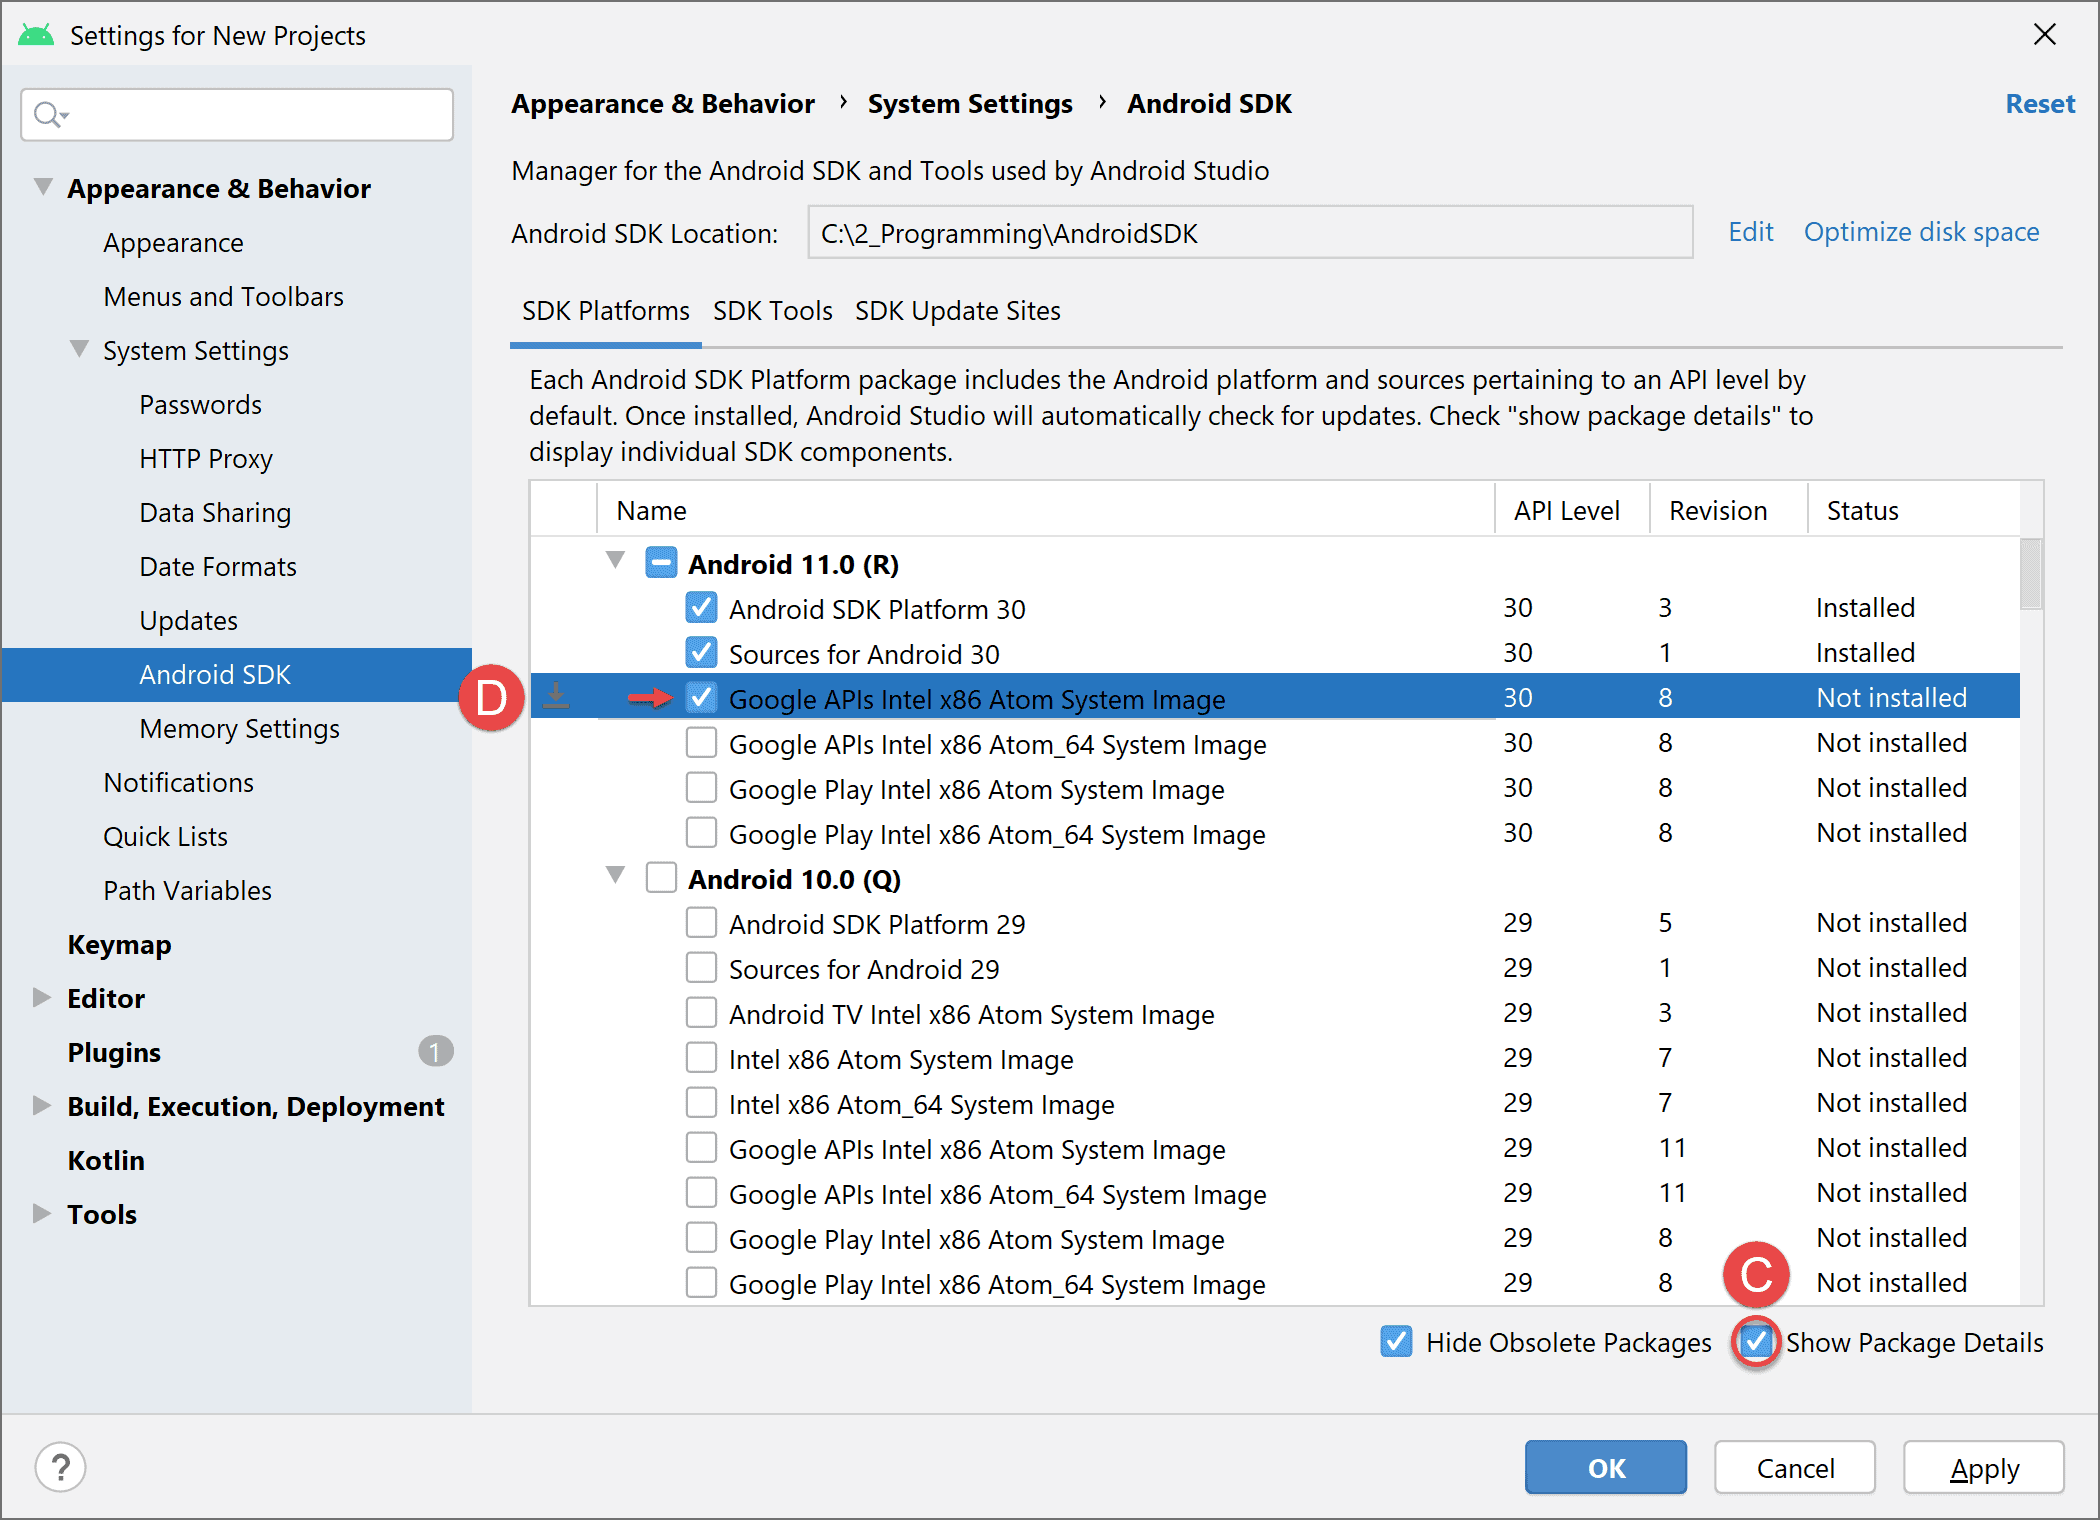Click the settings search field
The height and width of the screenshot is (1520, 2100).
pos(237,115)
